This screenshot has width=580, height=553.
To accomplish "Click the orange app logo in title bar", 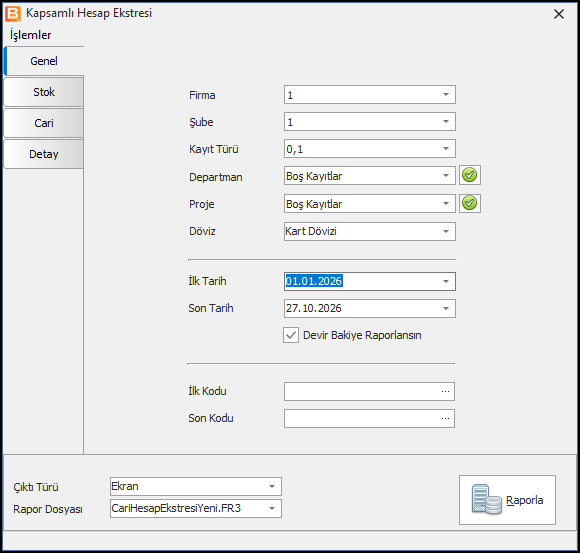I will (x=13, y=14).
